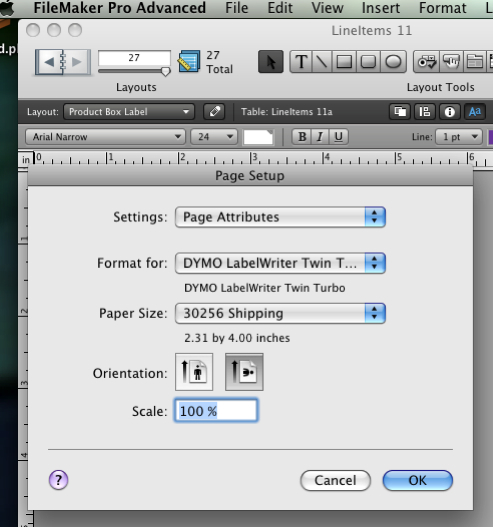
Task: Open the Paper Size 30256 Shipping dropdown
Action: click(280, 313)
